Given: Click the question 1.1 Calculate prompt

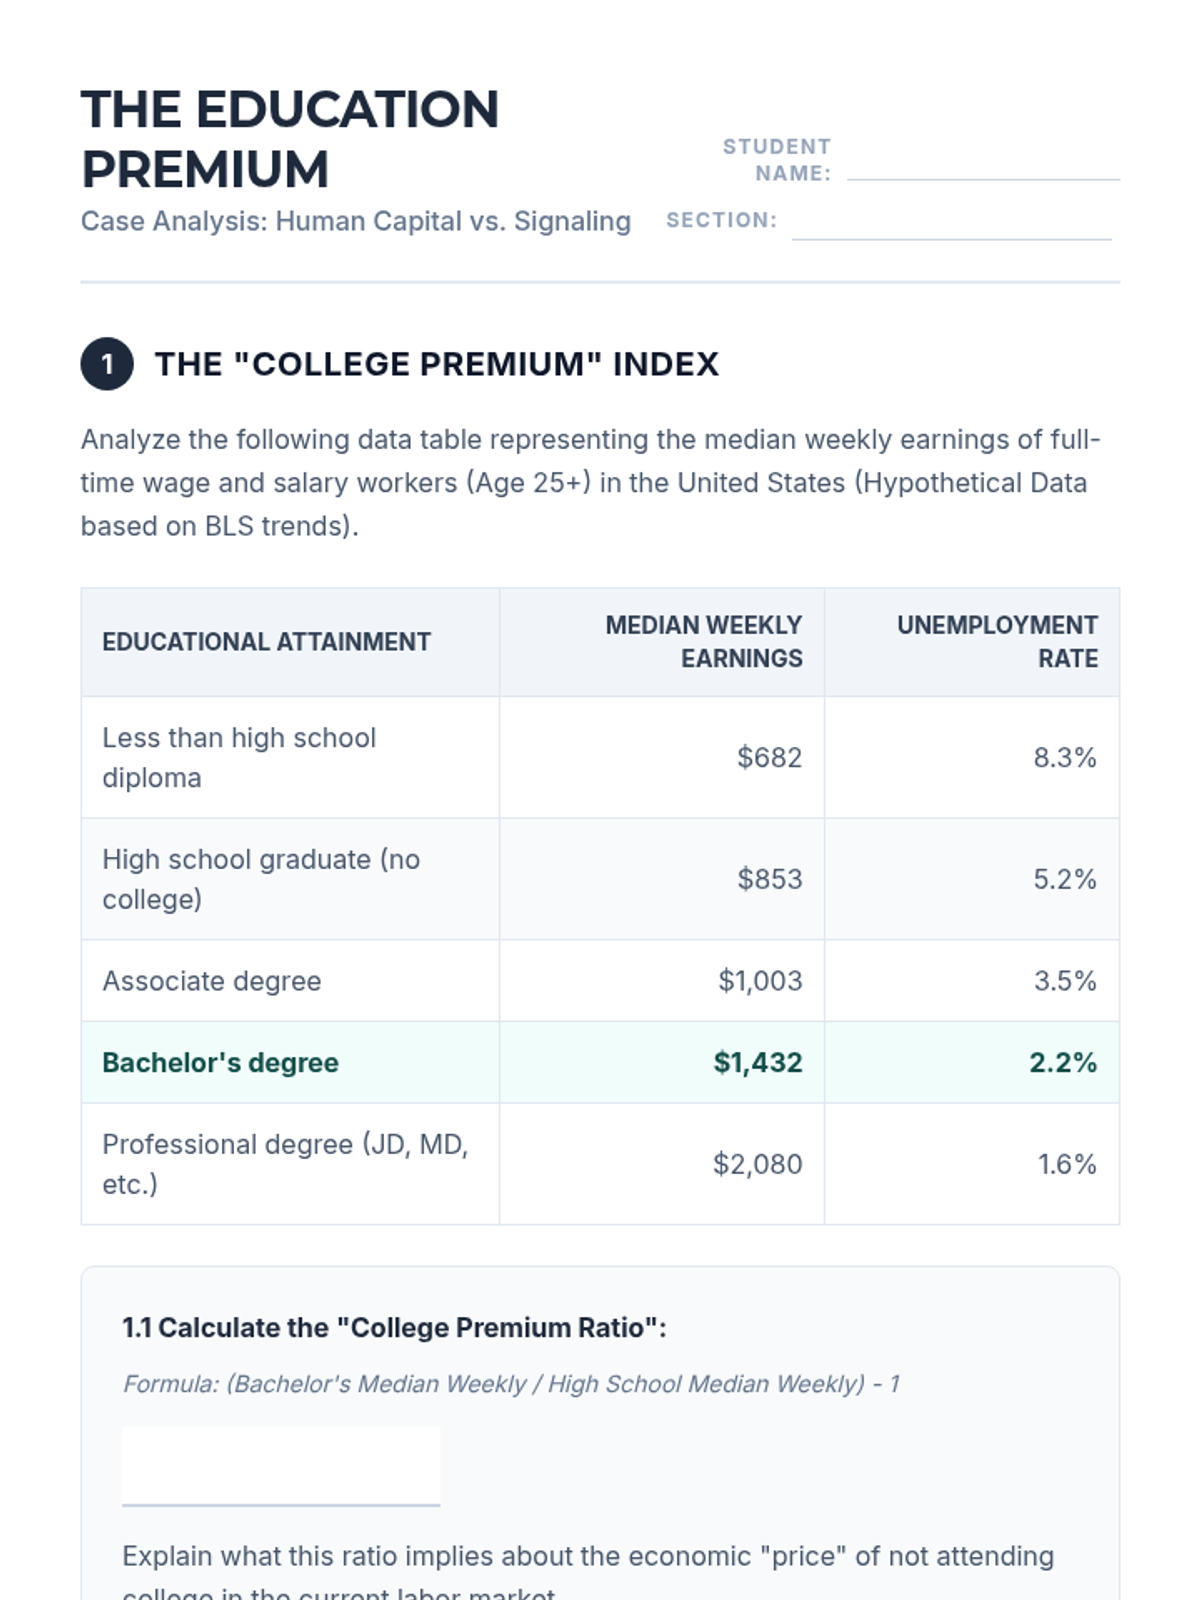Looking at the screenshot, I should pyautogui.click(x=394, y=1328).
